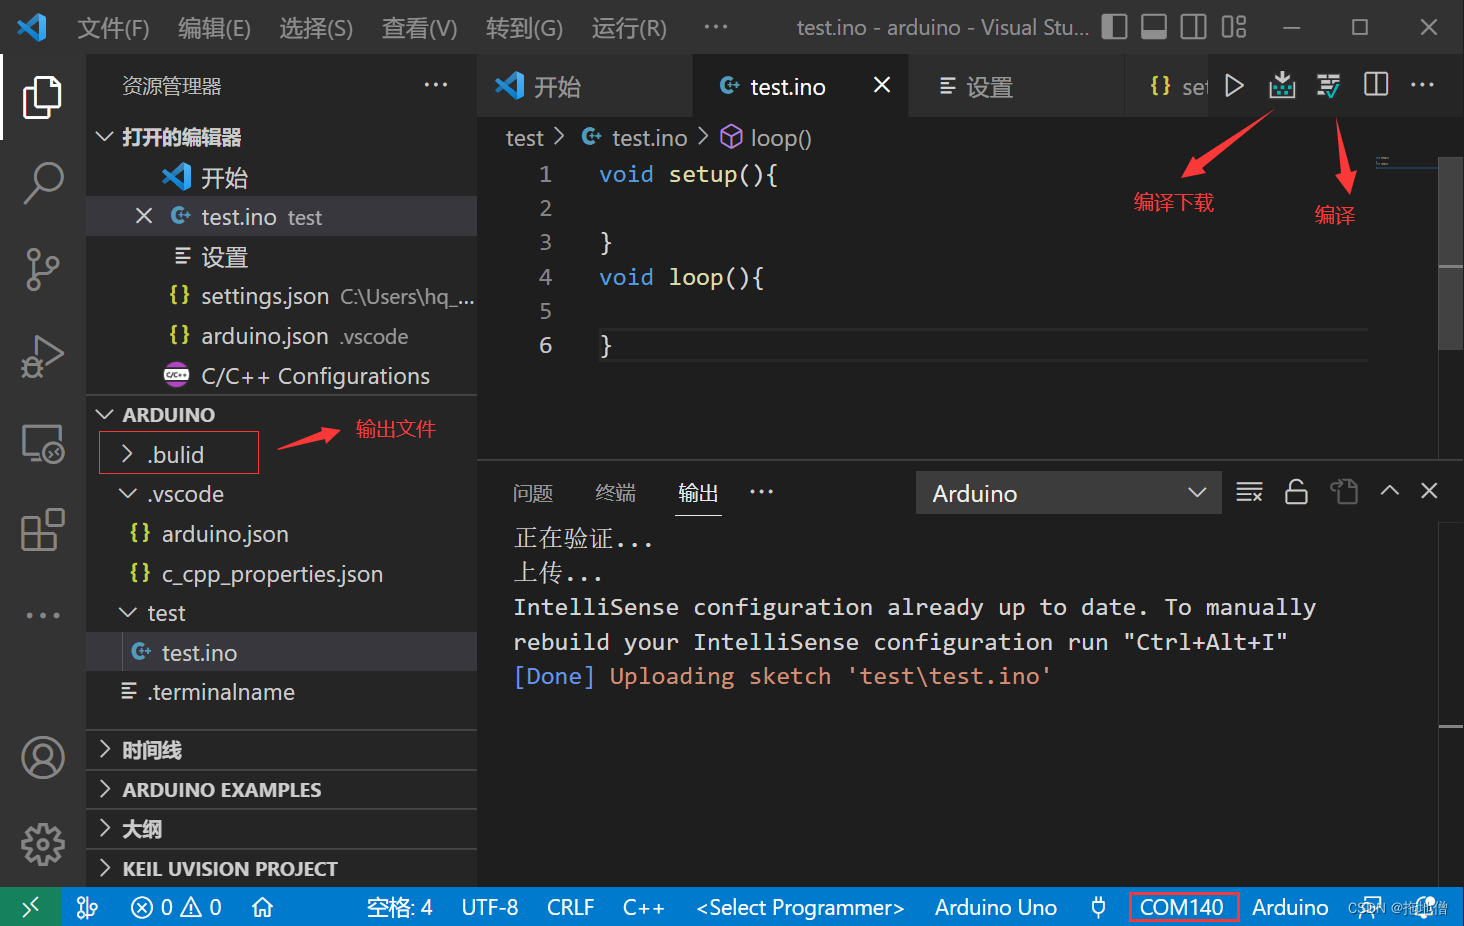1464x926 pixels.
Task: Open the Extensions view
Action: [x=42, y=530]
